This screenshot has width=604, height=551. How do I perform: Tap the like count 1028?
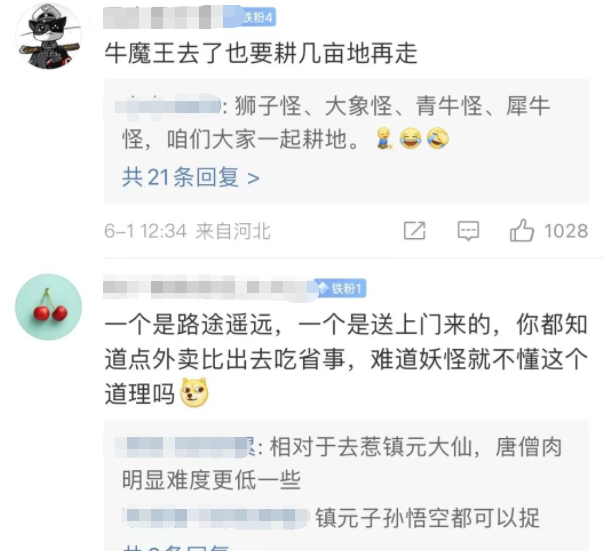pos(566,231)
